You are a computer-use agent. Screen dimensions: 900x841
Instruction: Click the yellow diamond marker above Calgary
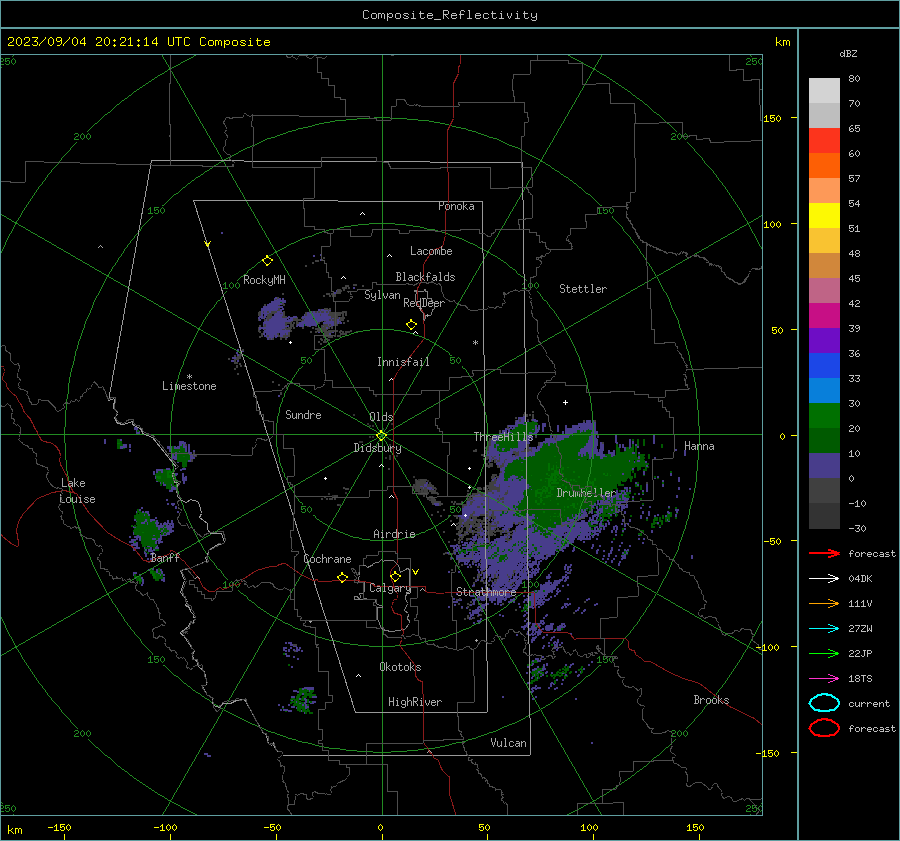[395, 576]
